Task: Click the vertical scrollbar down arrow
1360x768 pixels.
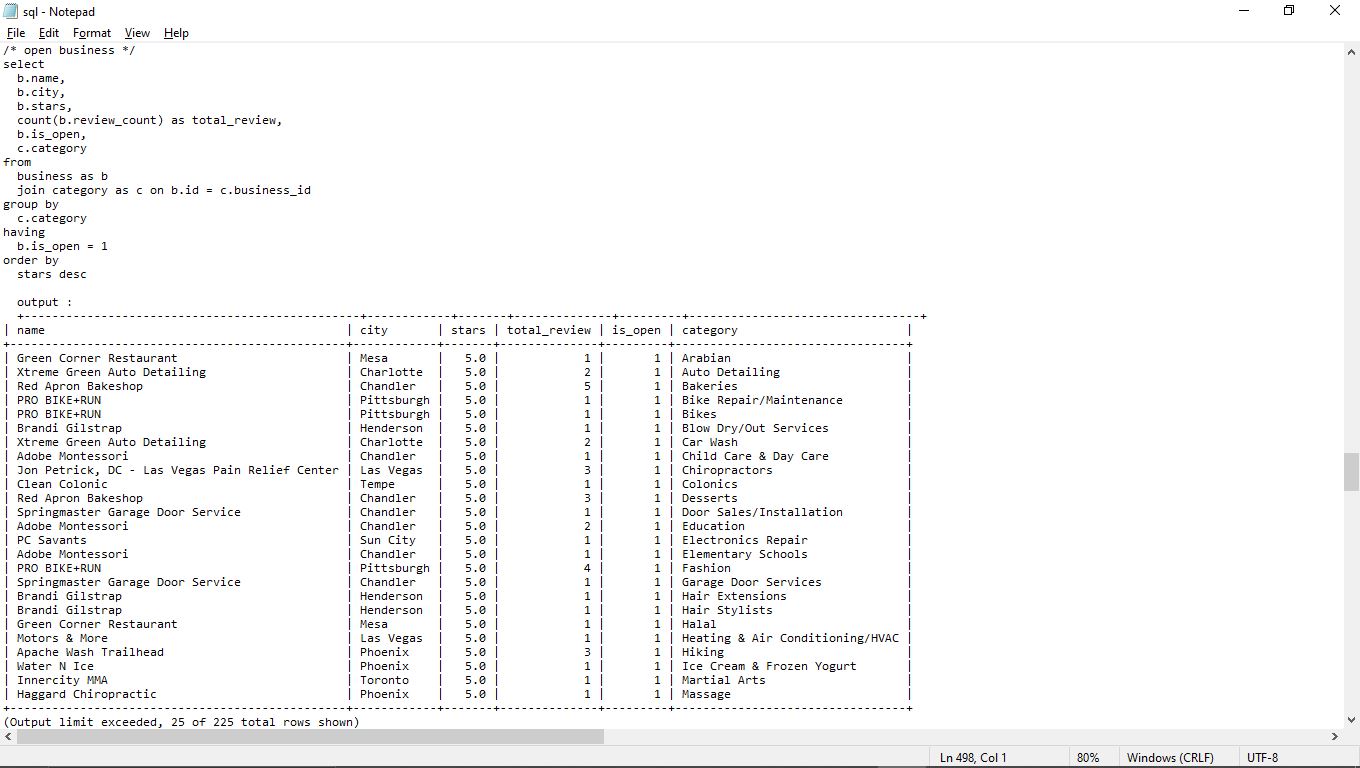Action: (x=1351, y=719)
